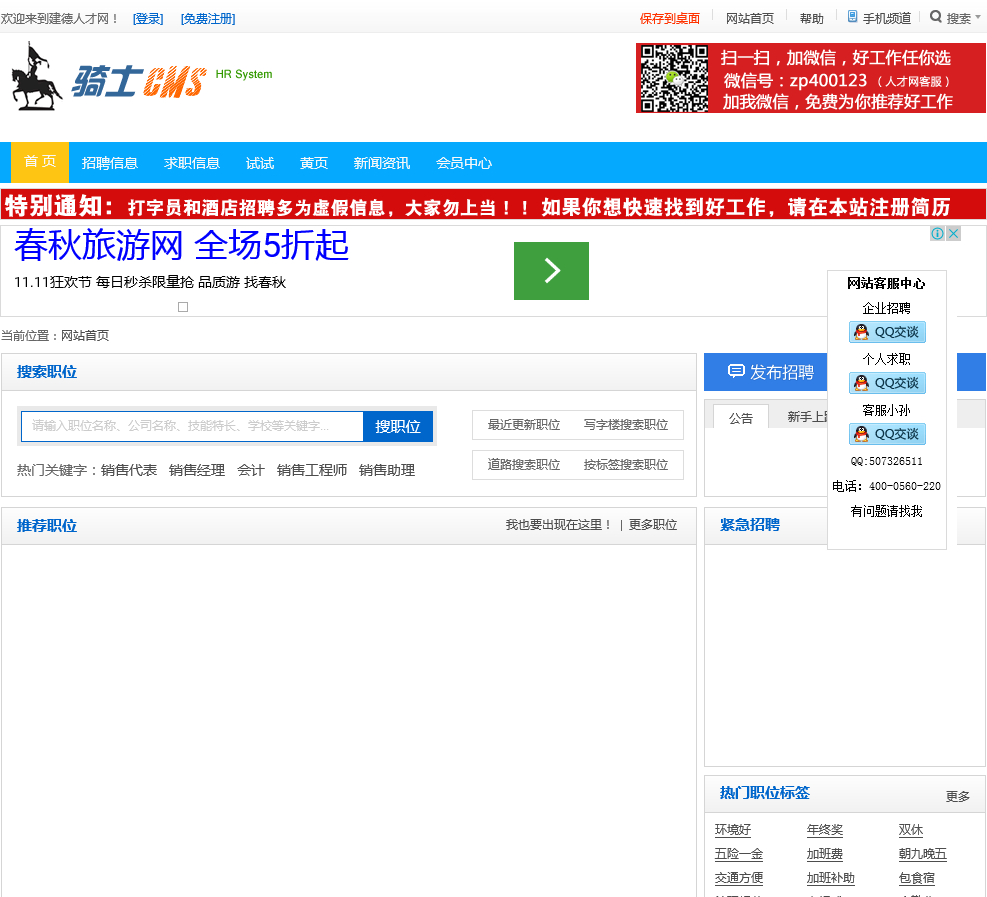Screen dimensions: 987x897
Task: Open the 春秋旅游网 全场5折起 ad headline
Action: coord(181,245)
